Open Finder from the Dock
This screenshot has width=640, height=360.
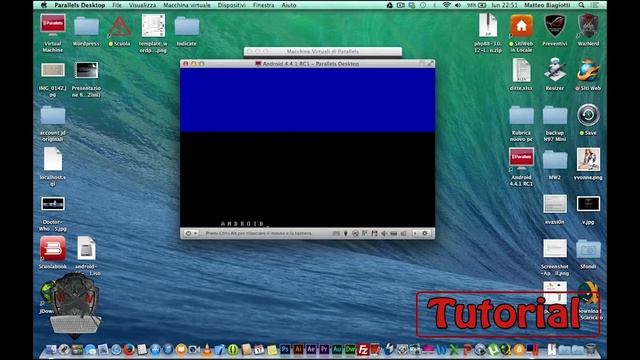point(50,349)
